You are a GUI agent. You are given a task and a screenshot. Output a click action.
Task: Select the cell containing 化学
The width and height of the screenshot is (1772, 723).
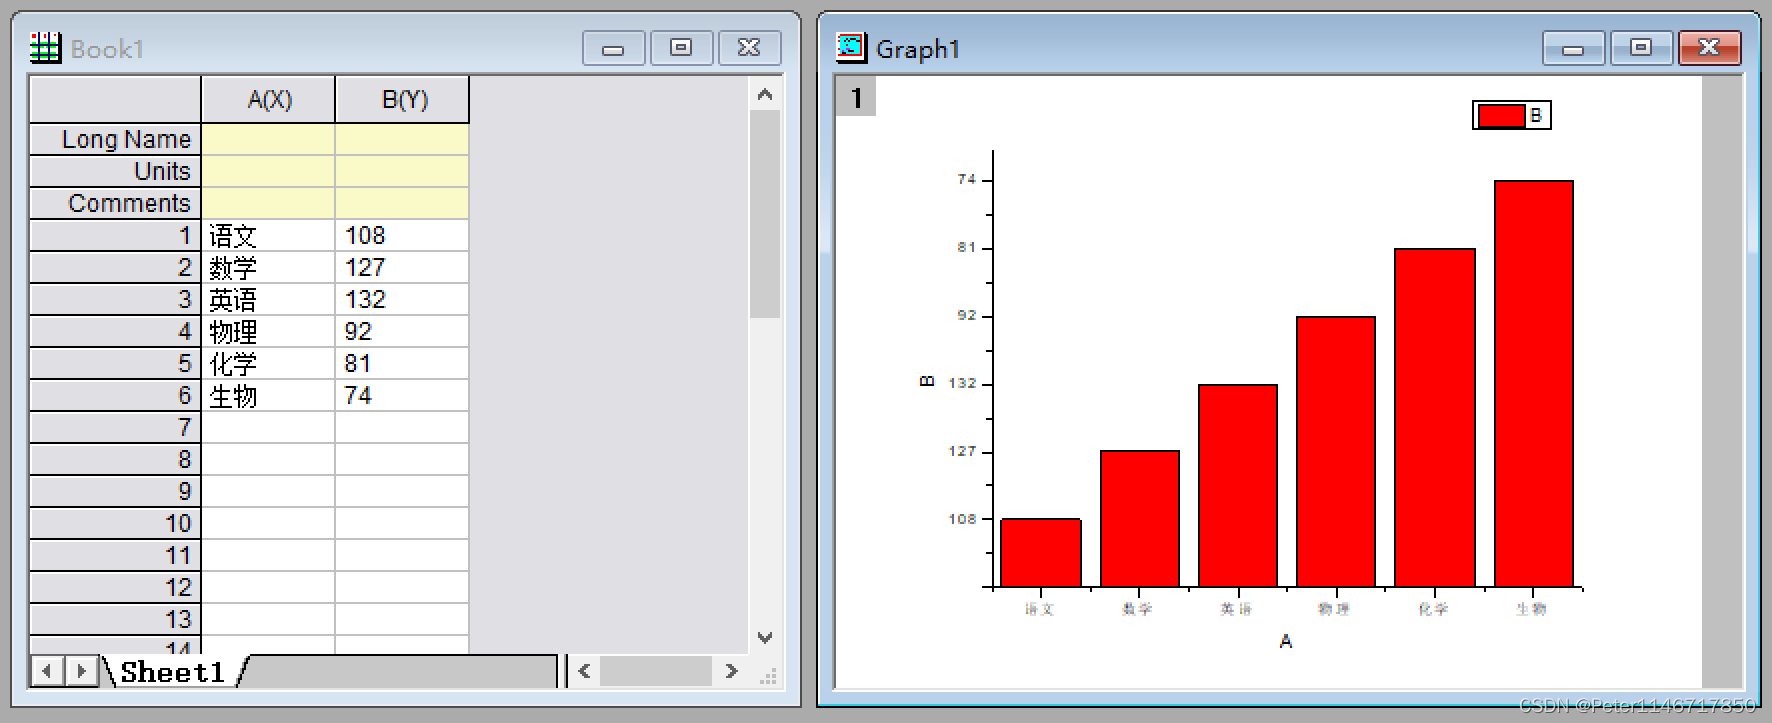click(268, 363)
